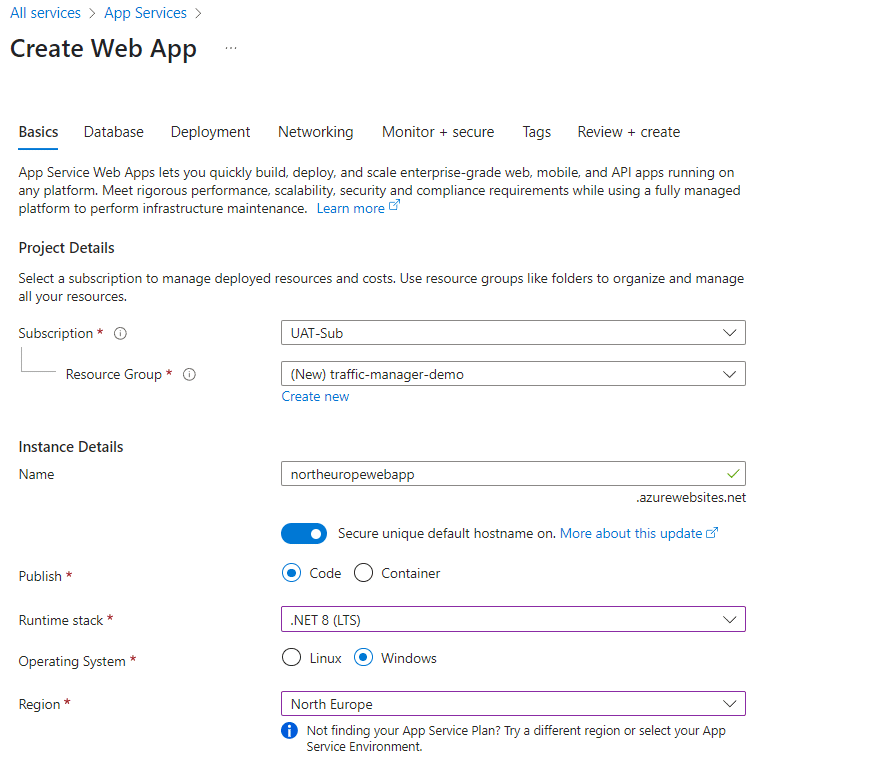Viewport: 878px width, 780px height.
Task: Select the Container publish option
Action: [364, 573]
